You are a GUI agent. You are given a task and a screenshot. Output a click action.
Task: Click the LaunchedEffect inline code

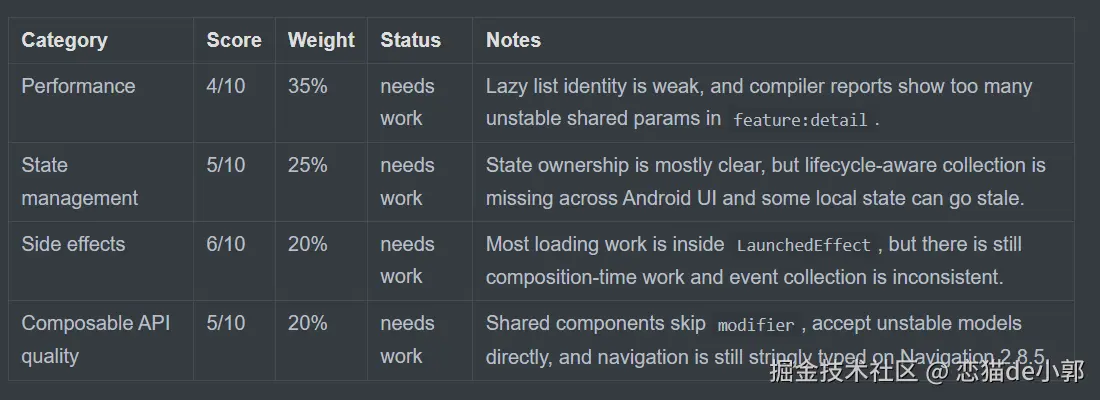pyautogui.click(x=804, y=246)
